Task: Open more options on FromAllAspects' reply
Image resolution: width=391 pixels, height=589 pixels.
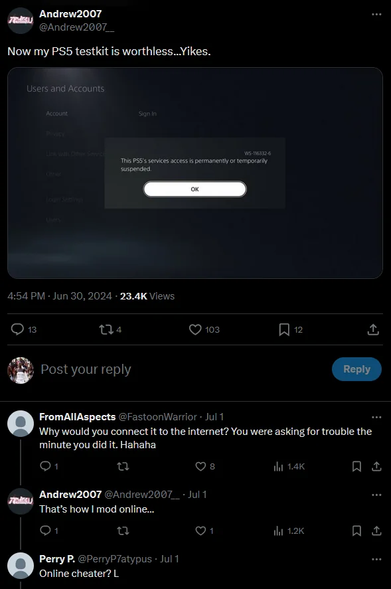Action: [376, 417]
